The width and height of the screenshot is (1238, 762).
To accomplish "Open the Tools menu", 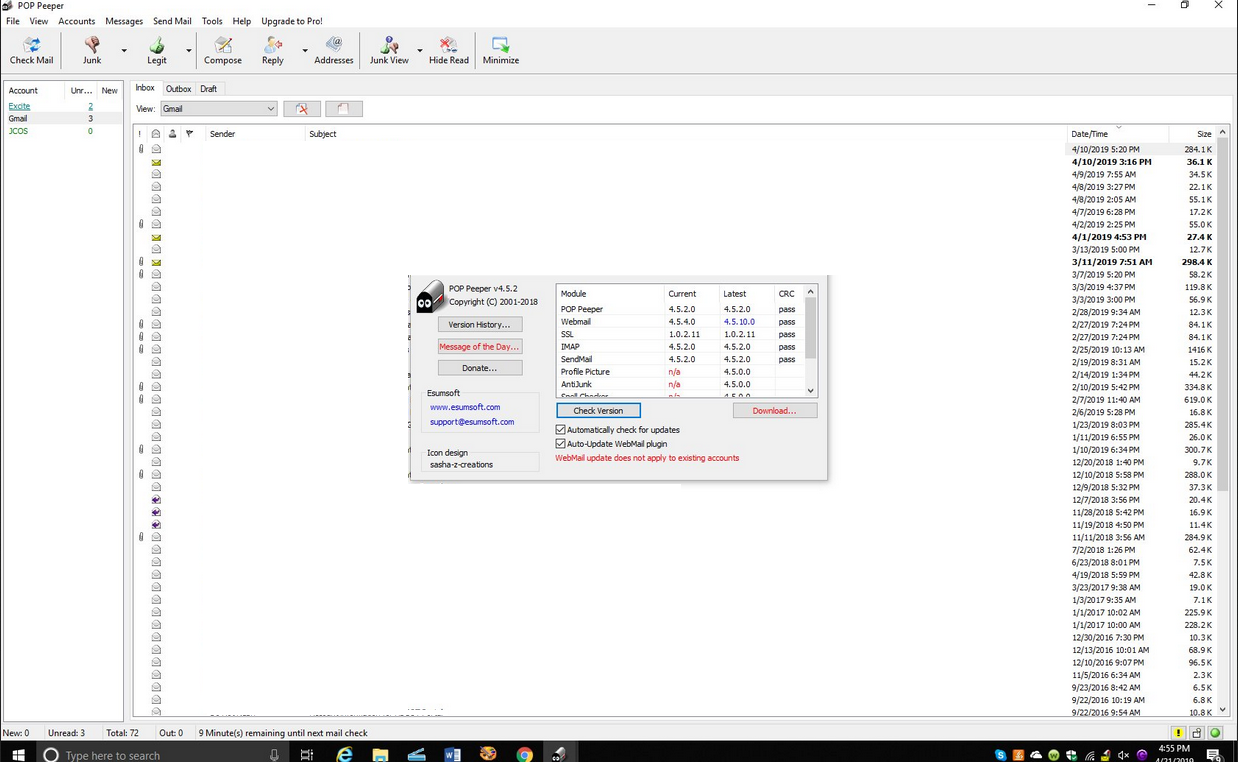I will (212, 21).
